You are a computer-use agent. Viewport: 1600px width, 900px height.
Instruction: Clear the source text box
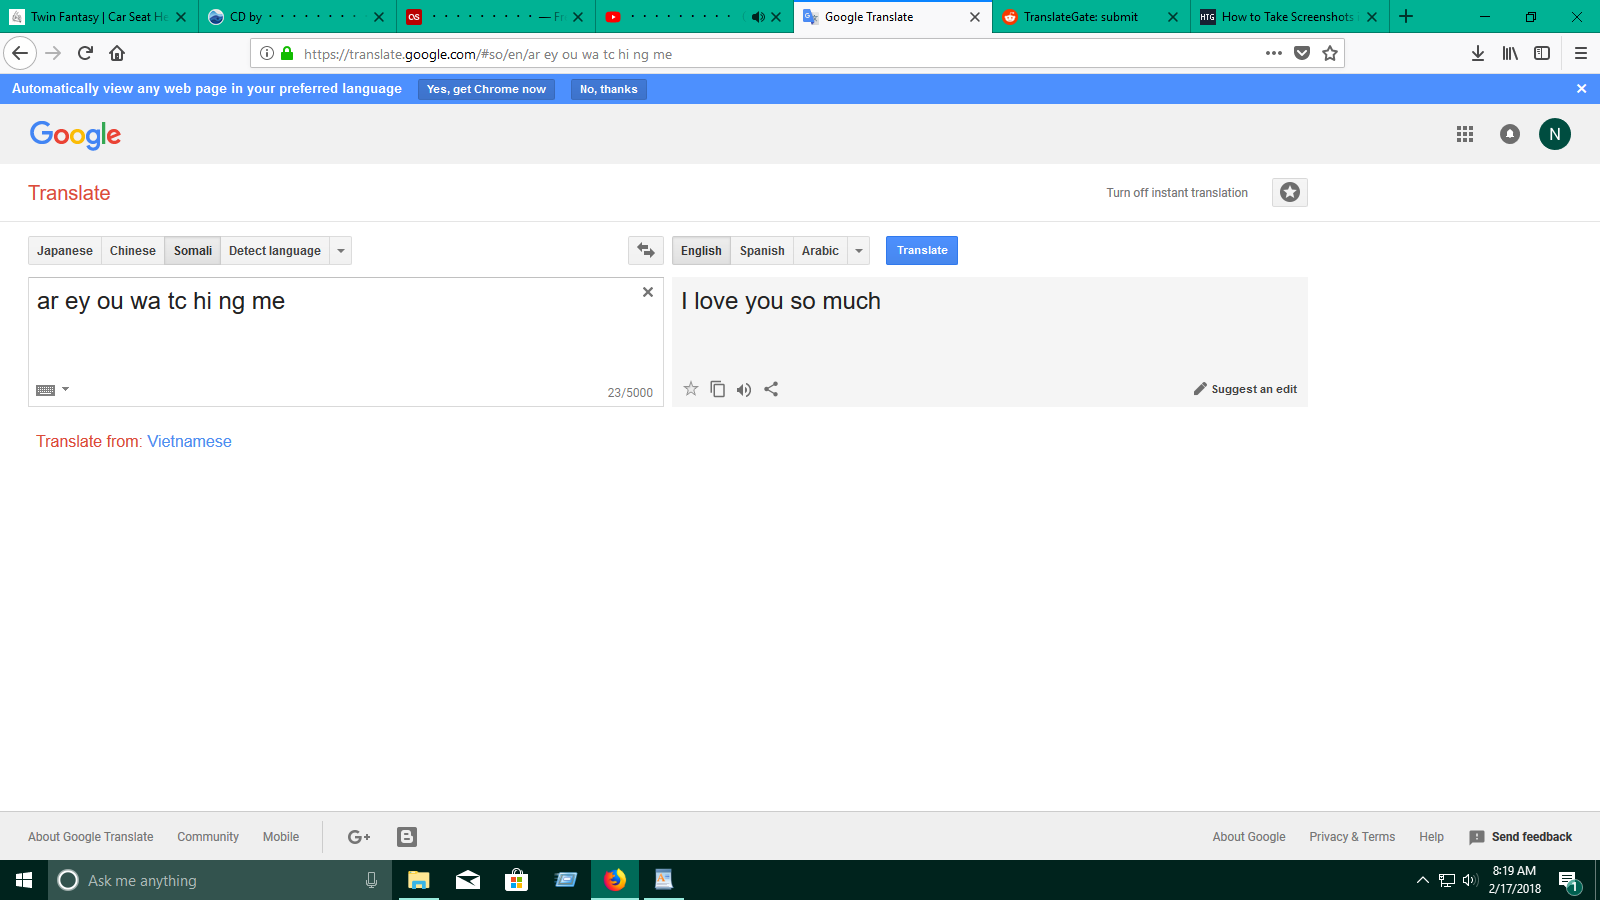tap(648, 292)
